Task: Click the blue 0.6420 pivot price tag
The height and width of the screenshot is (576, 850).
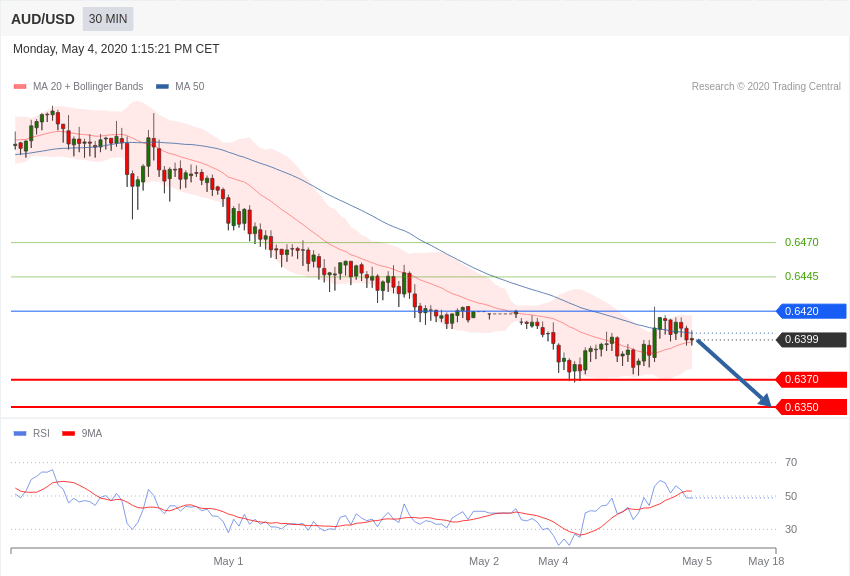Action: (812, 311)
